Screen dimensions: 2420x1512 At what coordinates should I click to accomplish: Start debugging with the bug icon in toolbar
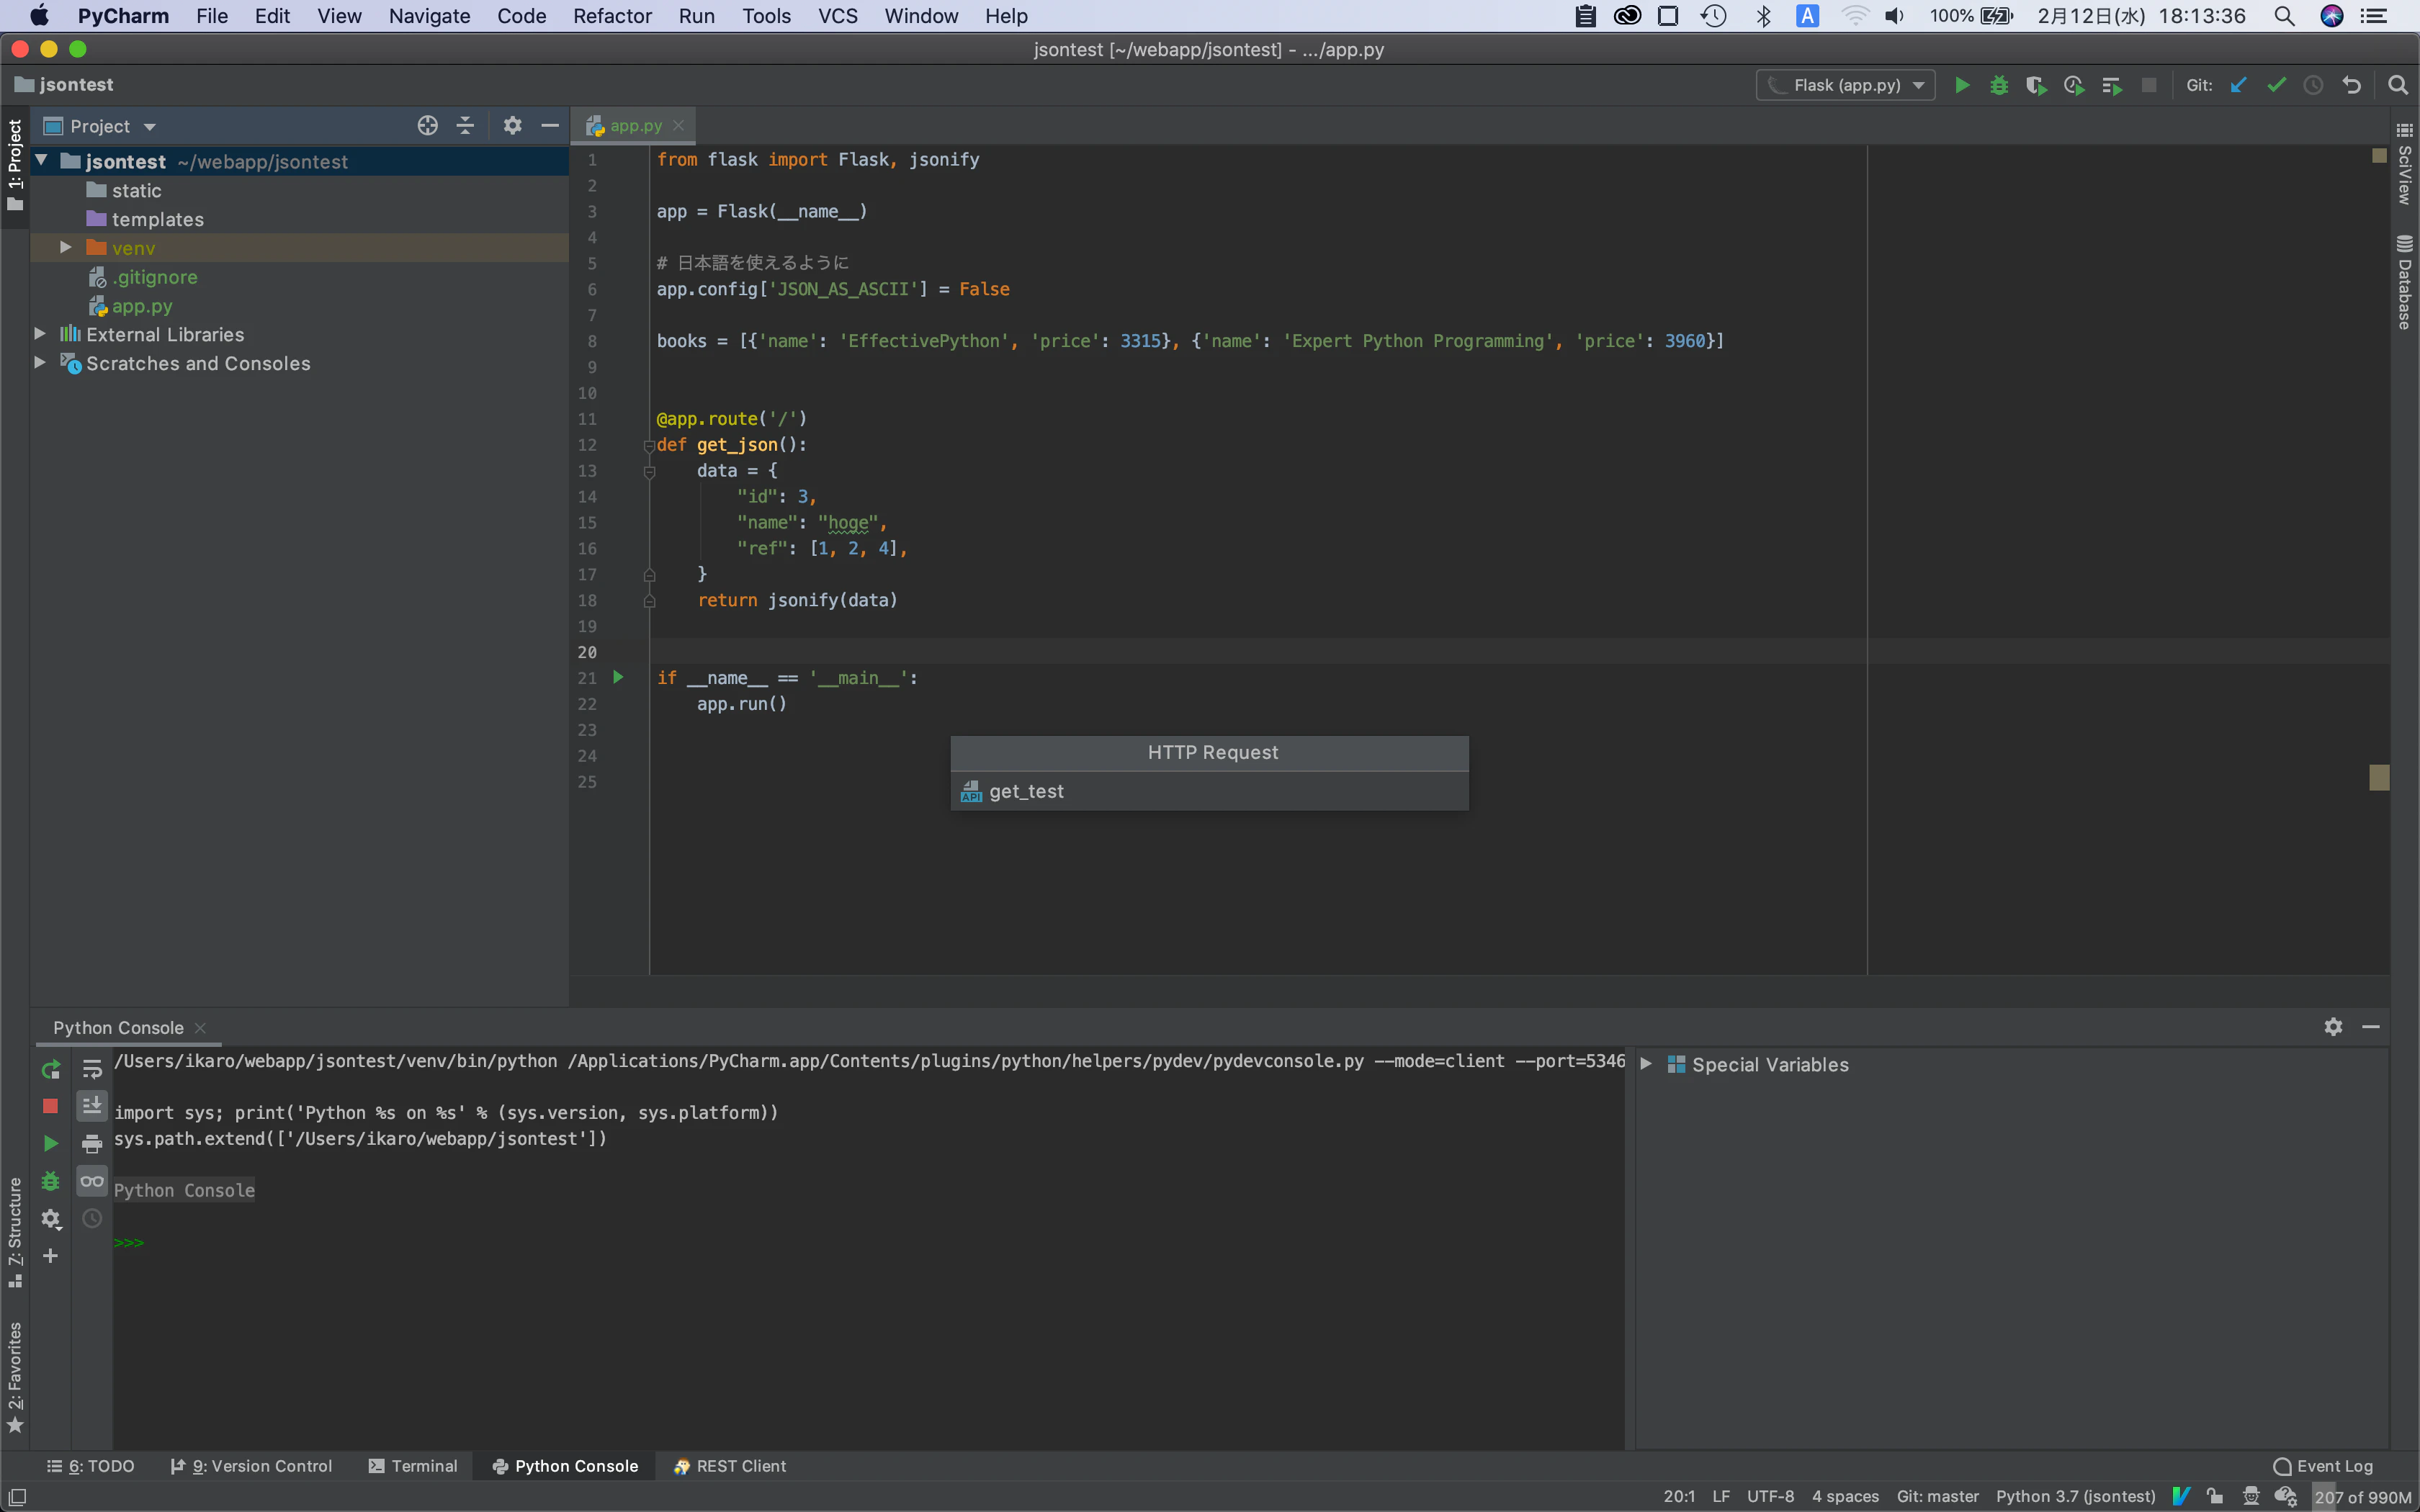[x=1998, y=85]
